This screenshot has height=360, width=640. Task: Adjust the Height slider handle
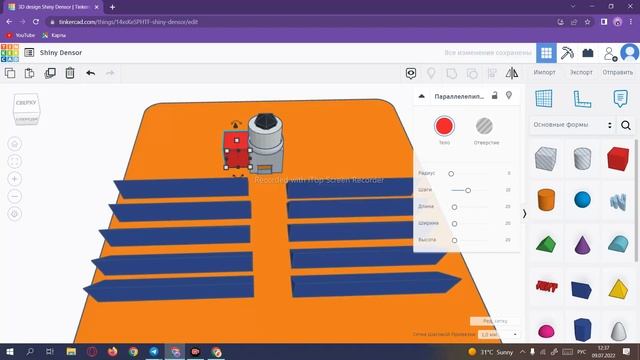pos(454,241)
